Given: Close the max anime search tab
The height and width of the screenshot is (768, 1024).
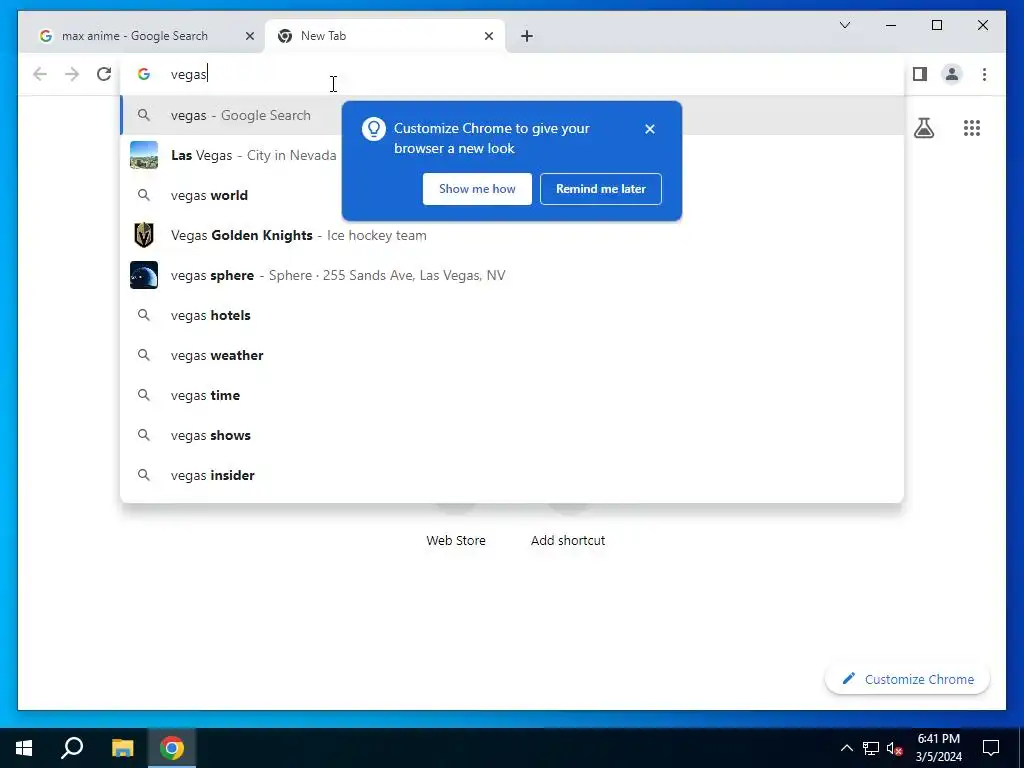Looking at the screenshot, I should point(249,36).
